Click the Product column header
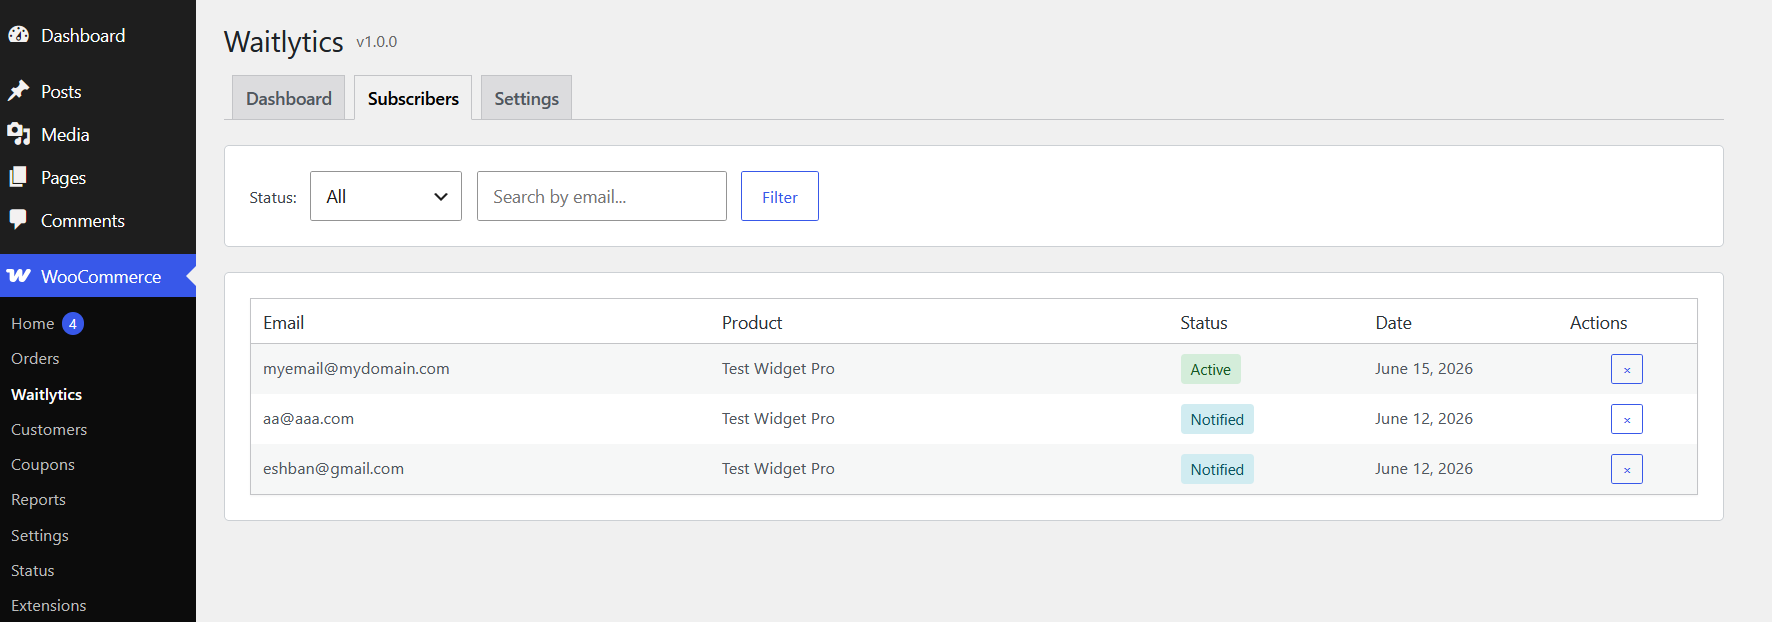 pyautogui.click(x=752, y=322)
